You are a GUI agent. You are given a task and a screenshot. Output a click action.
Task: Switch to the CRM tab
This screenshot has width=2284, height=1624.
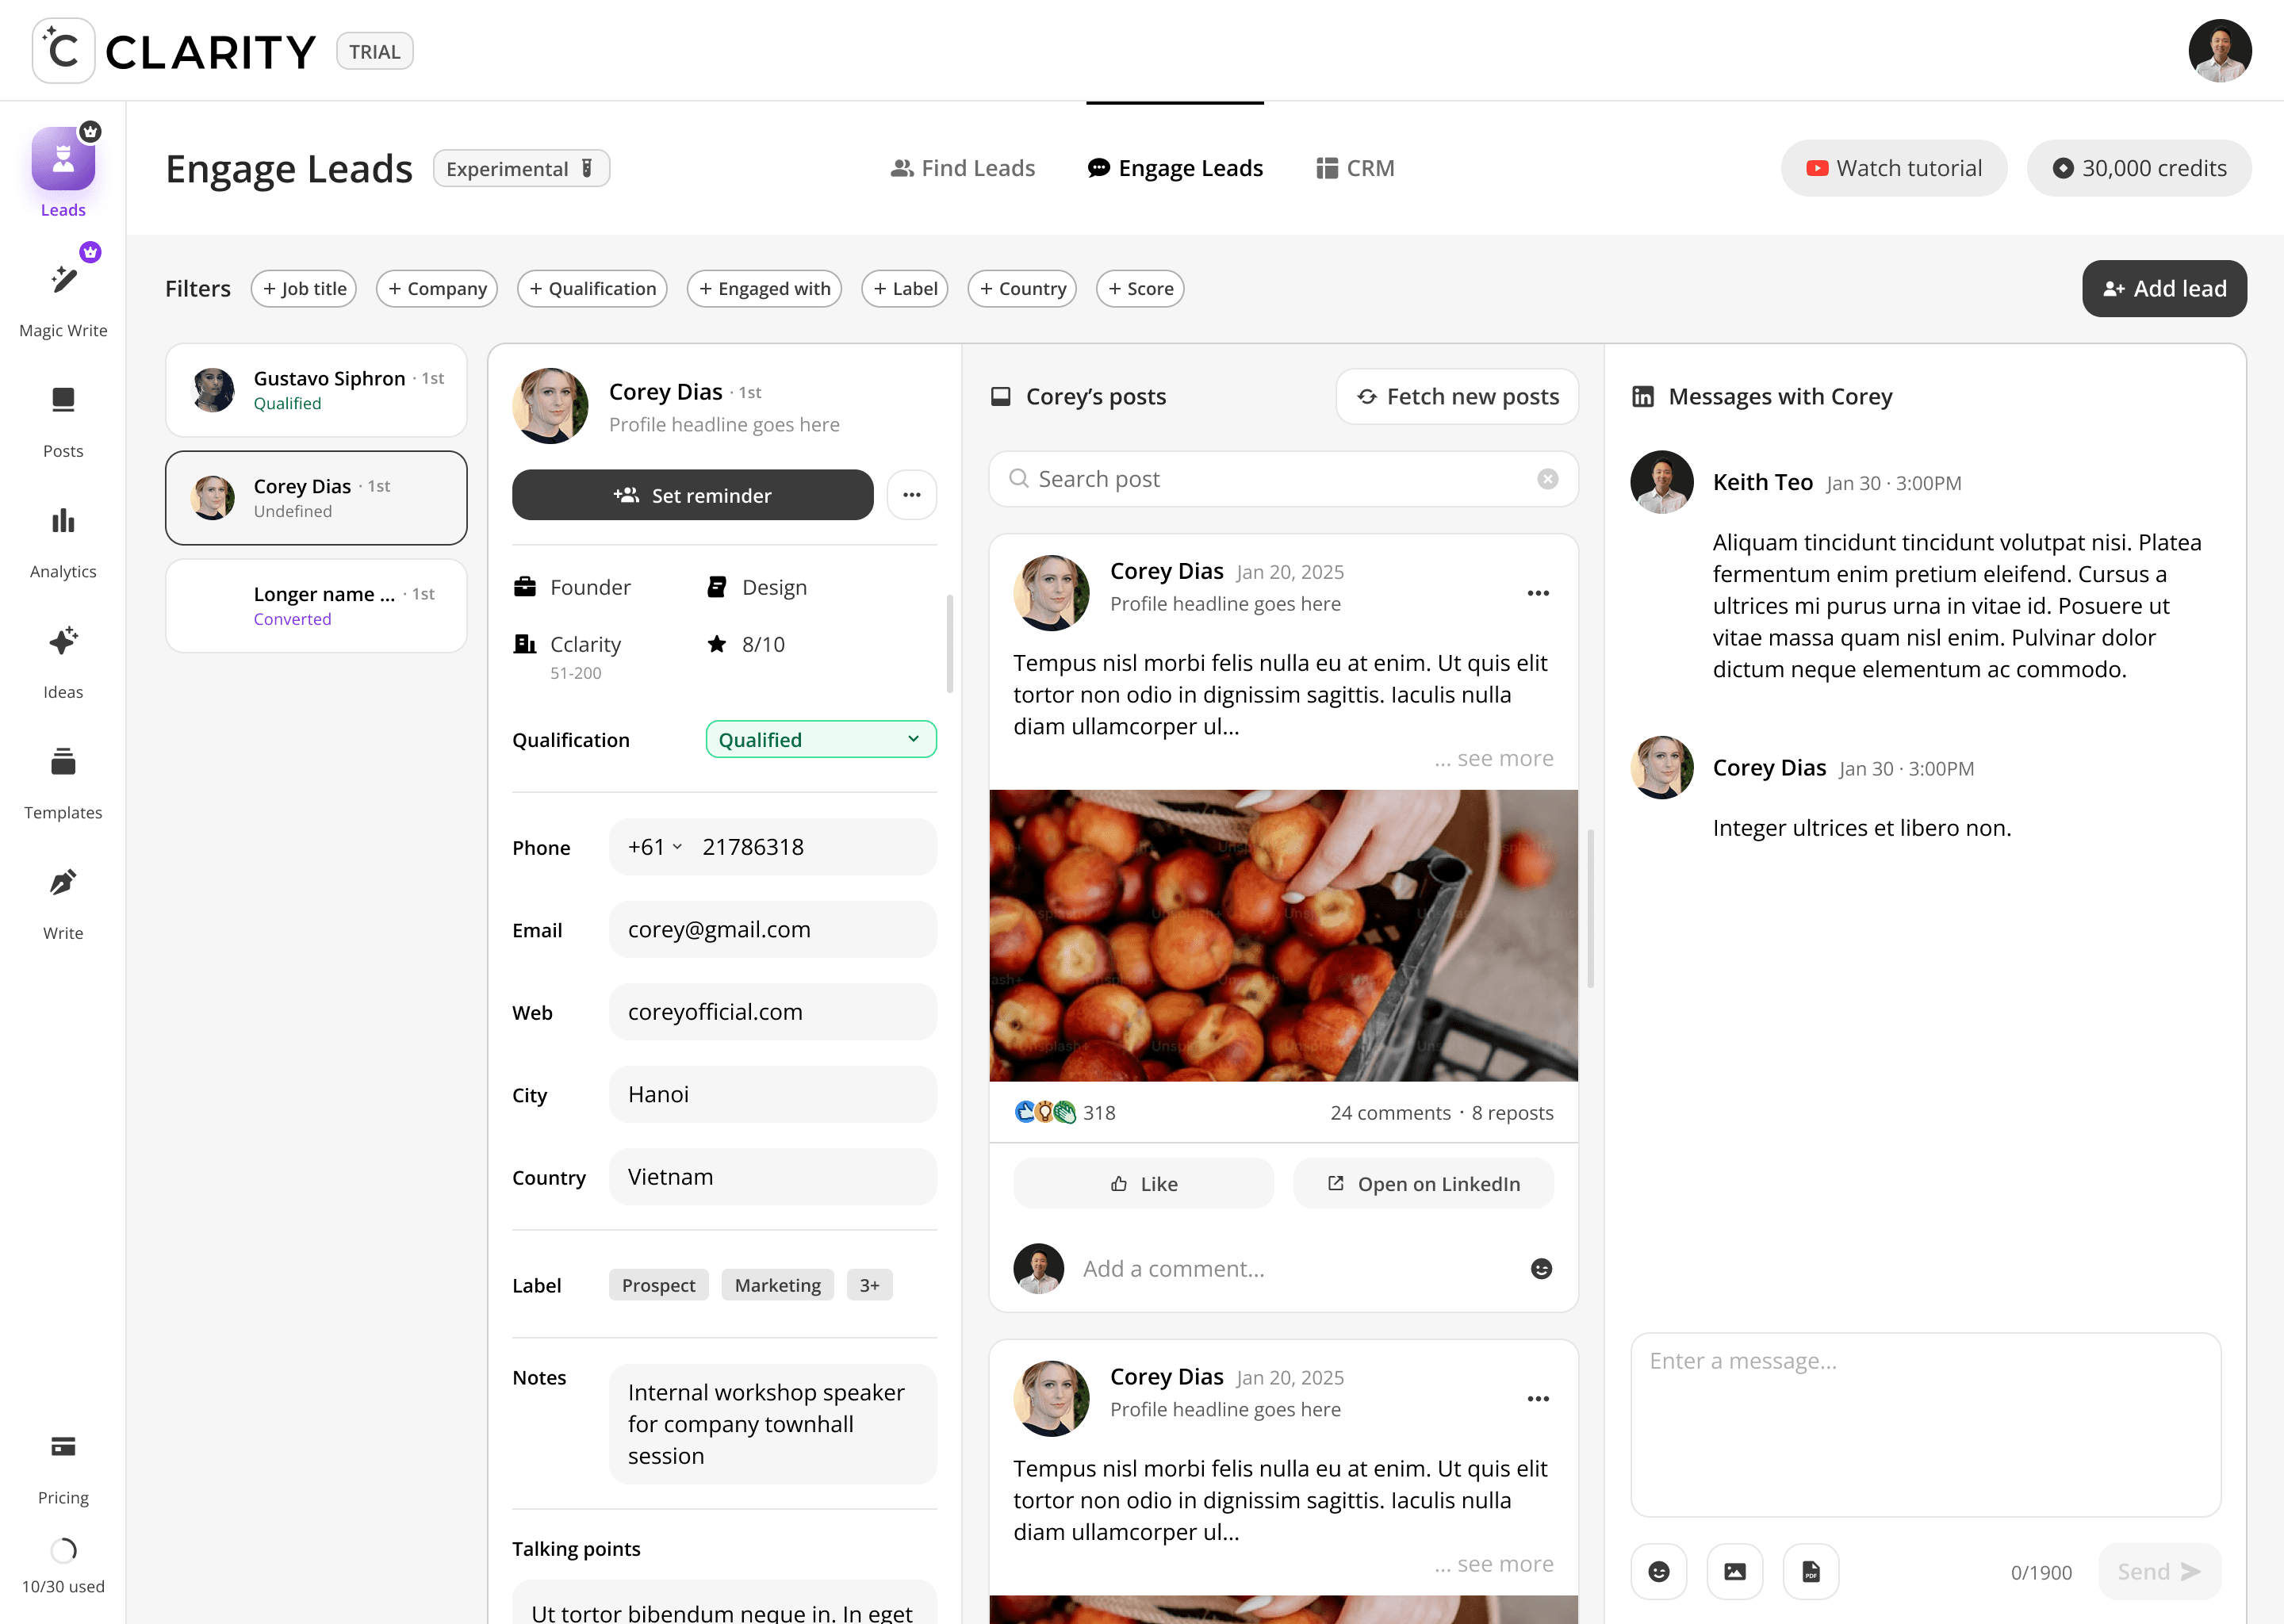(1355, 168)
